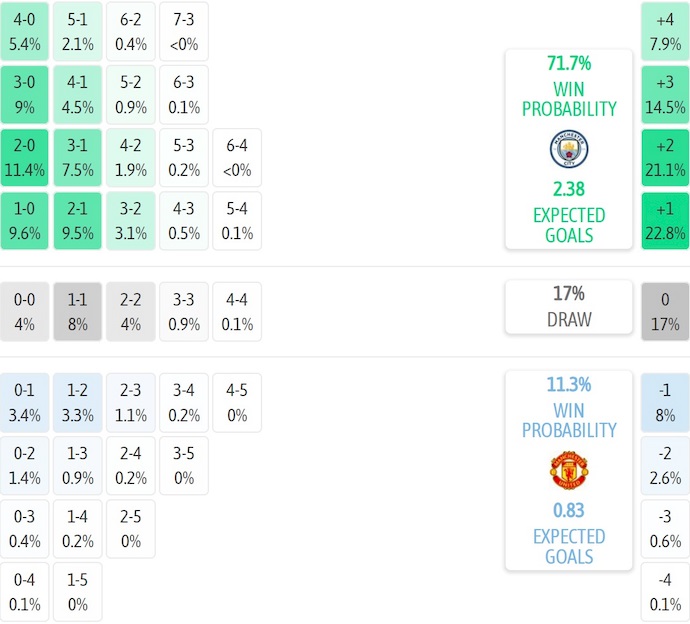
Task: Click the 2.38 expected goals value
Action: (x=568, y=189)
